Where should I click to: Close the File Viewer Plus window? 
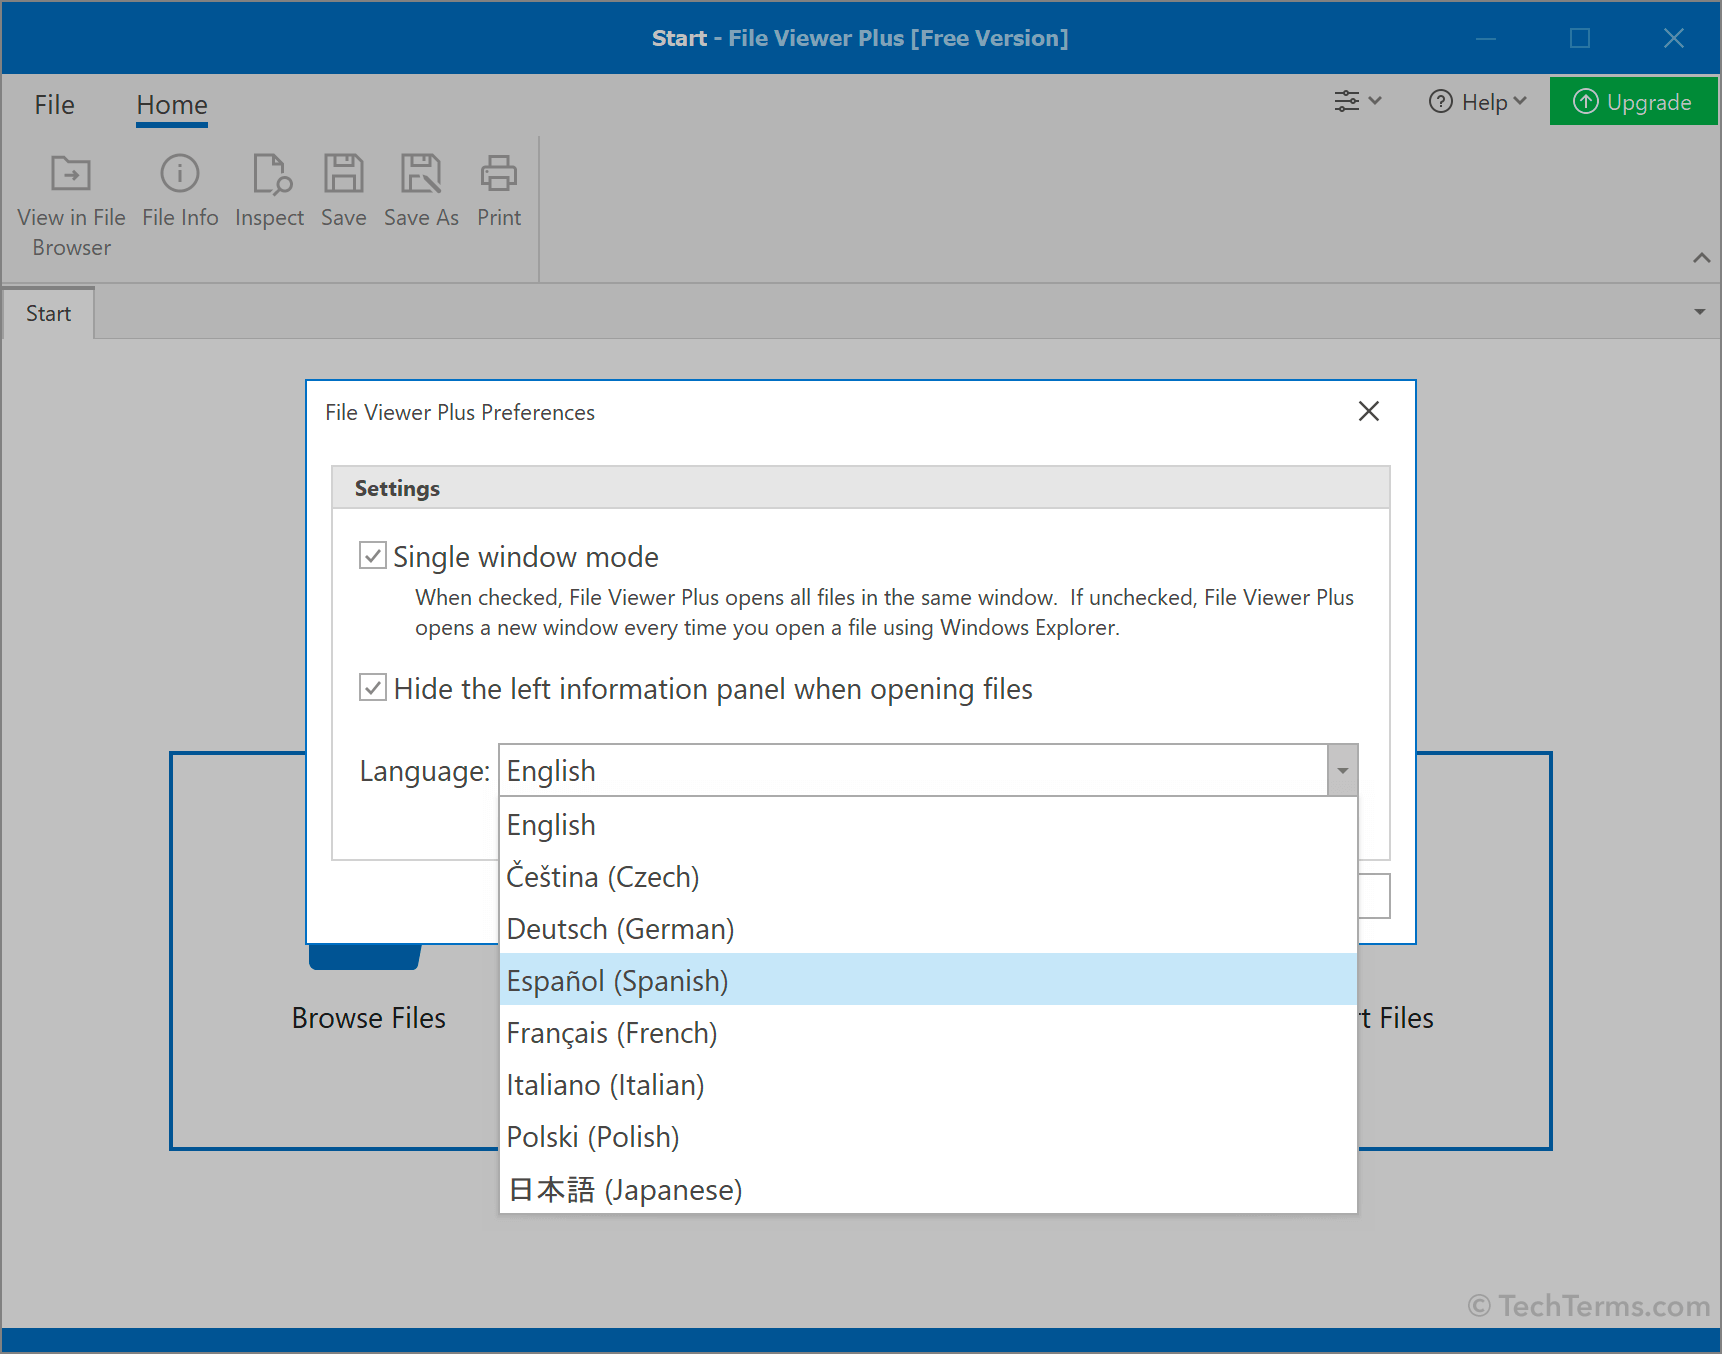click(1673, 38)
